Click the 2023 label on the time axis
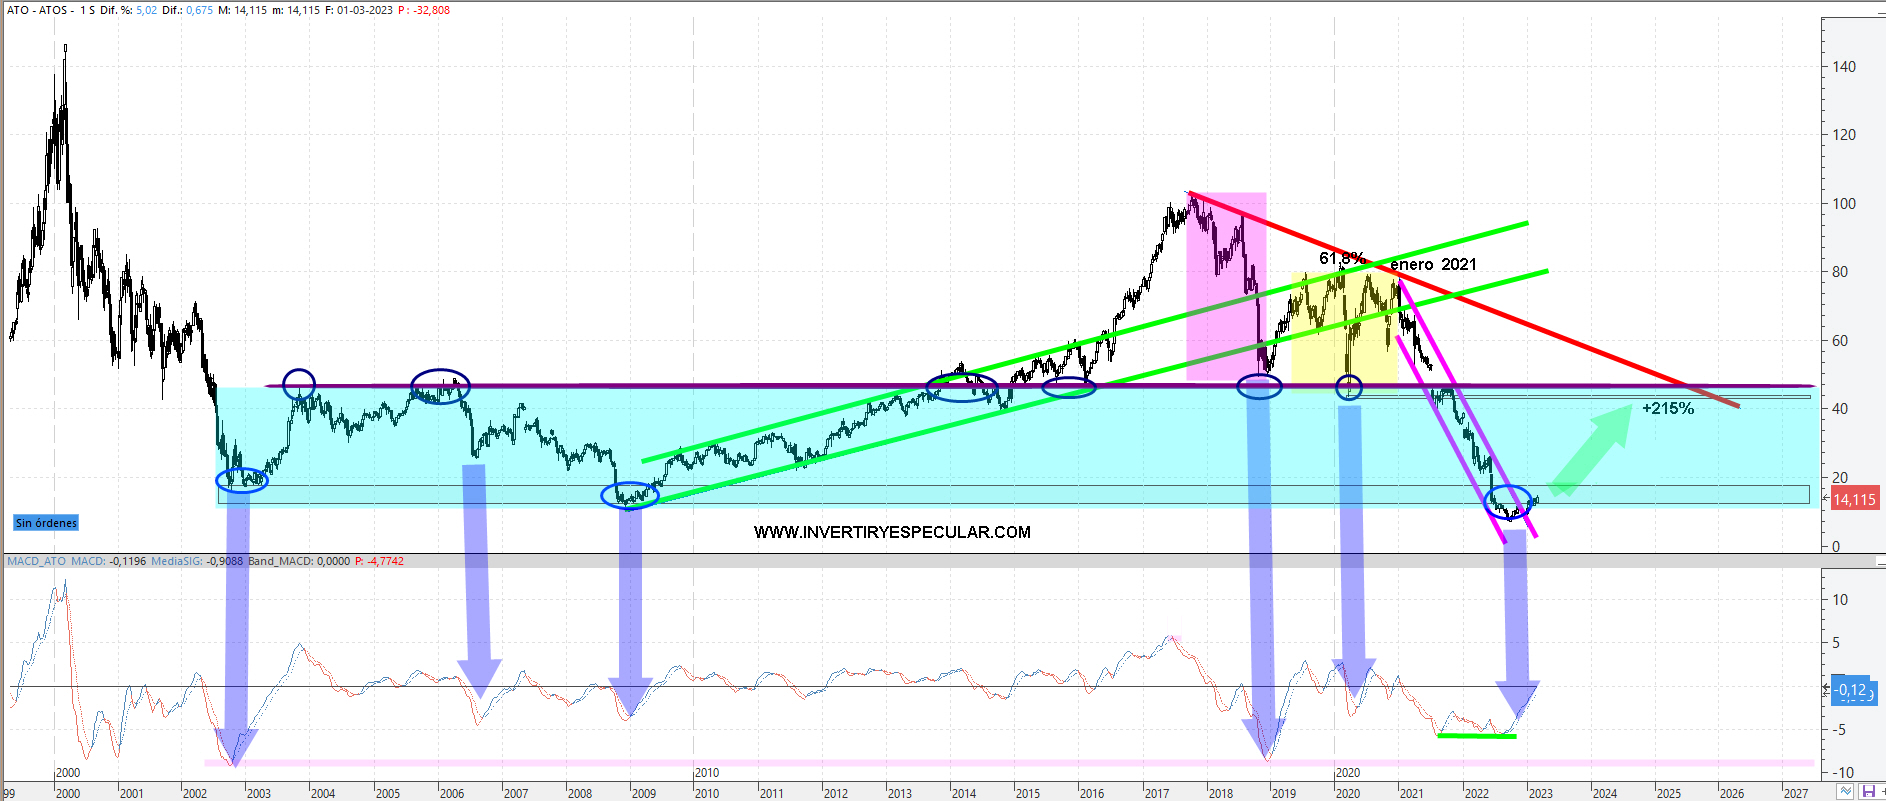Viewport: 1886px width, 801px height. tap(1540, 793)
